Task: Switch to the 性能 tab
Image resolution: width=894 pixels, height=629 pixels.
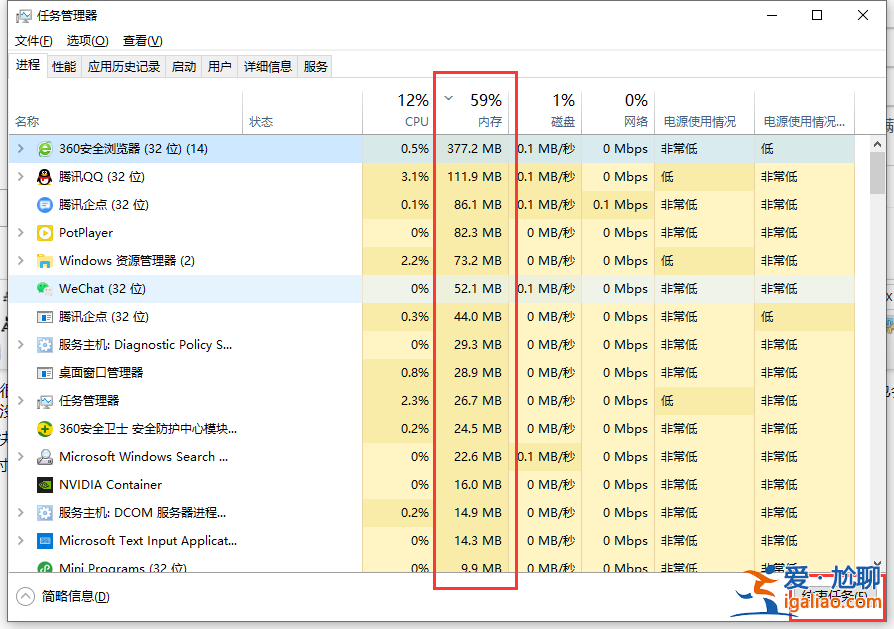Action: coord(64,66)
